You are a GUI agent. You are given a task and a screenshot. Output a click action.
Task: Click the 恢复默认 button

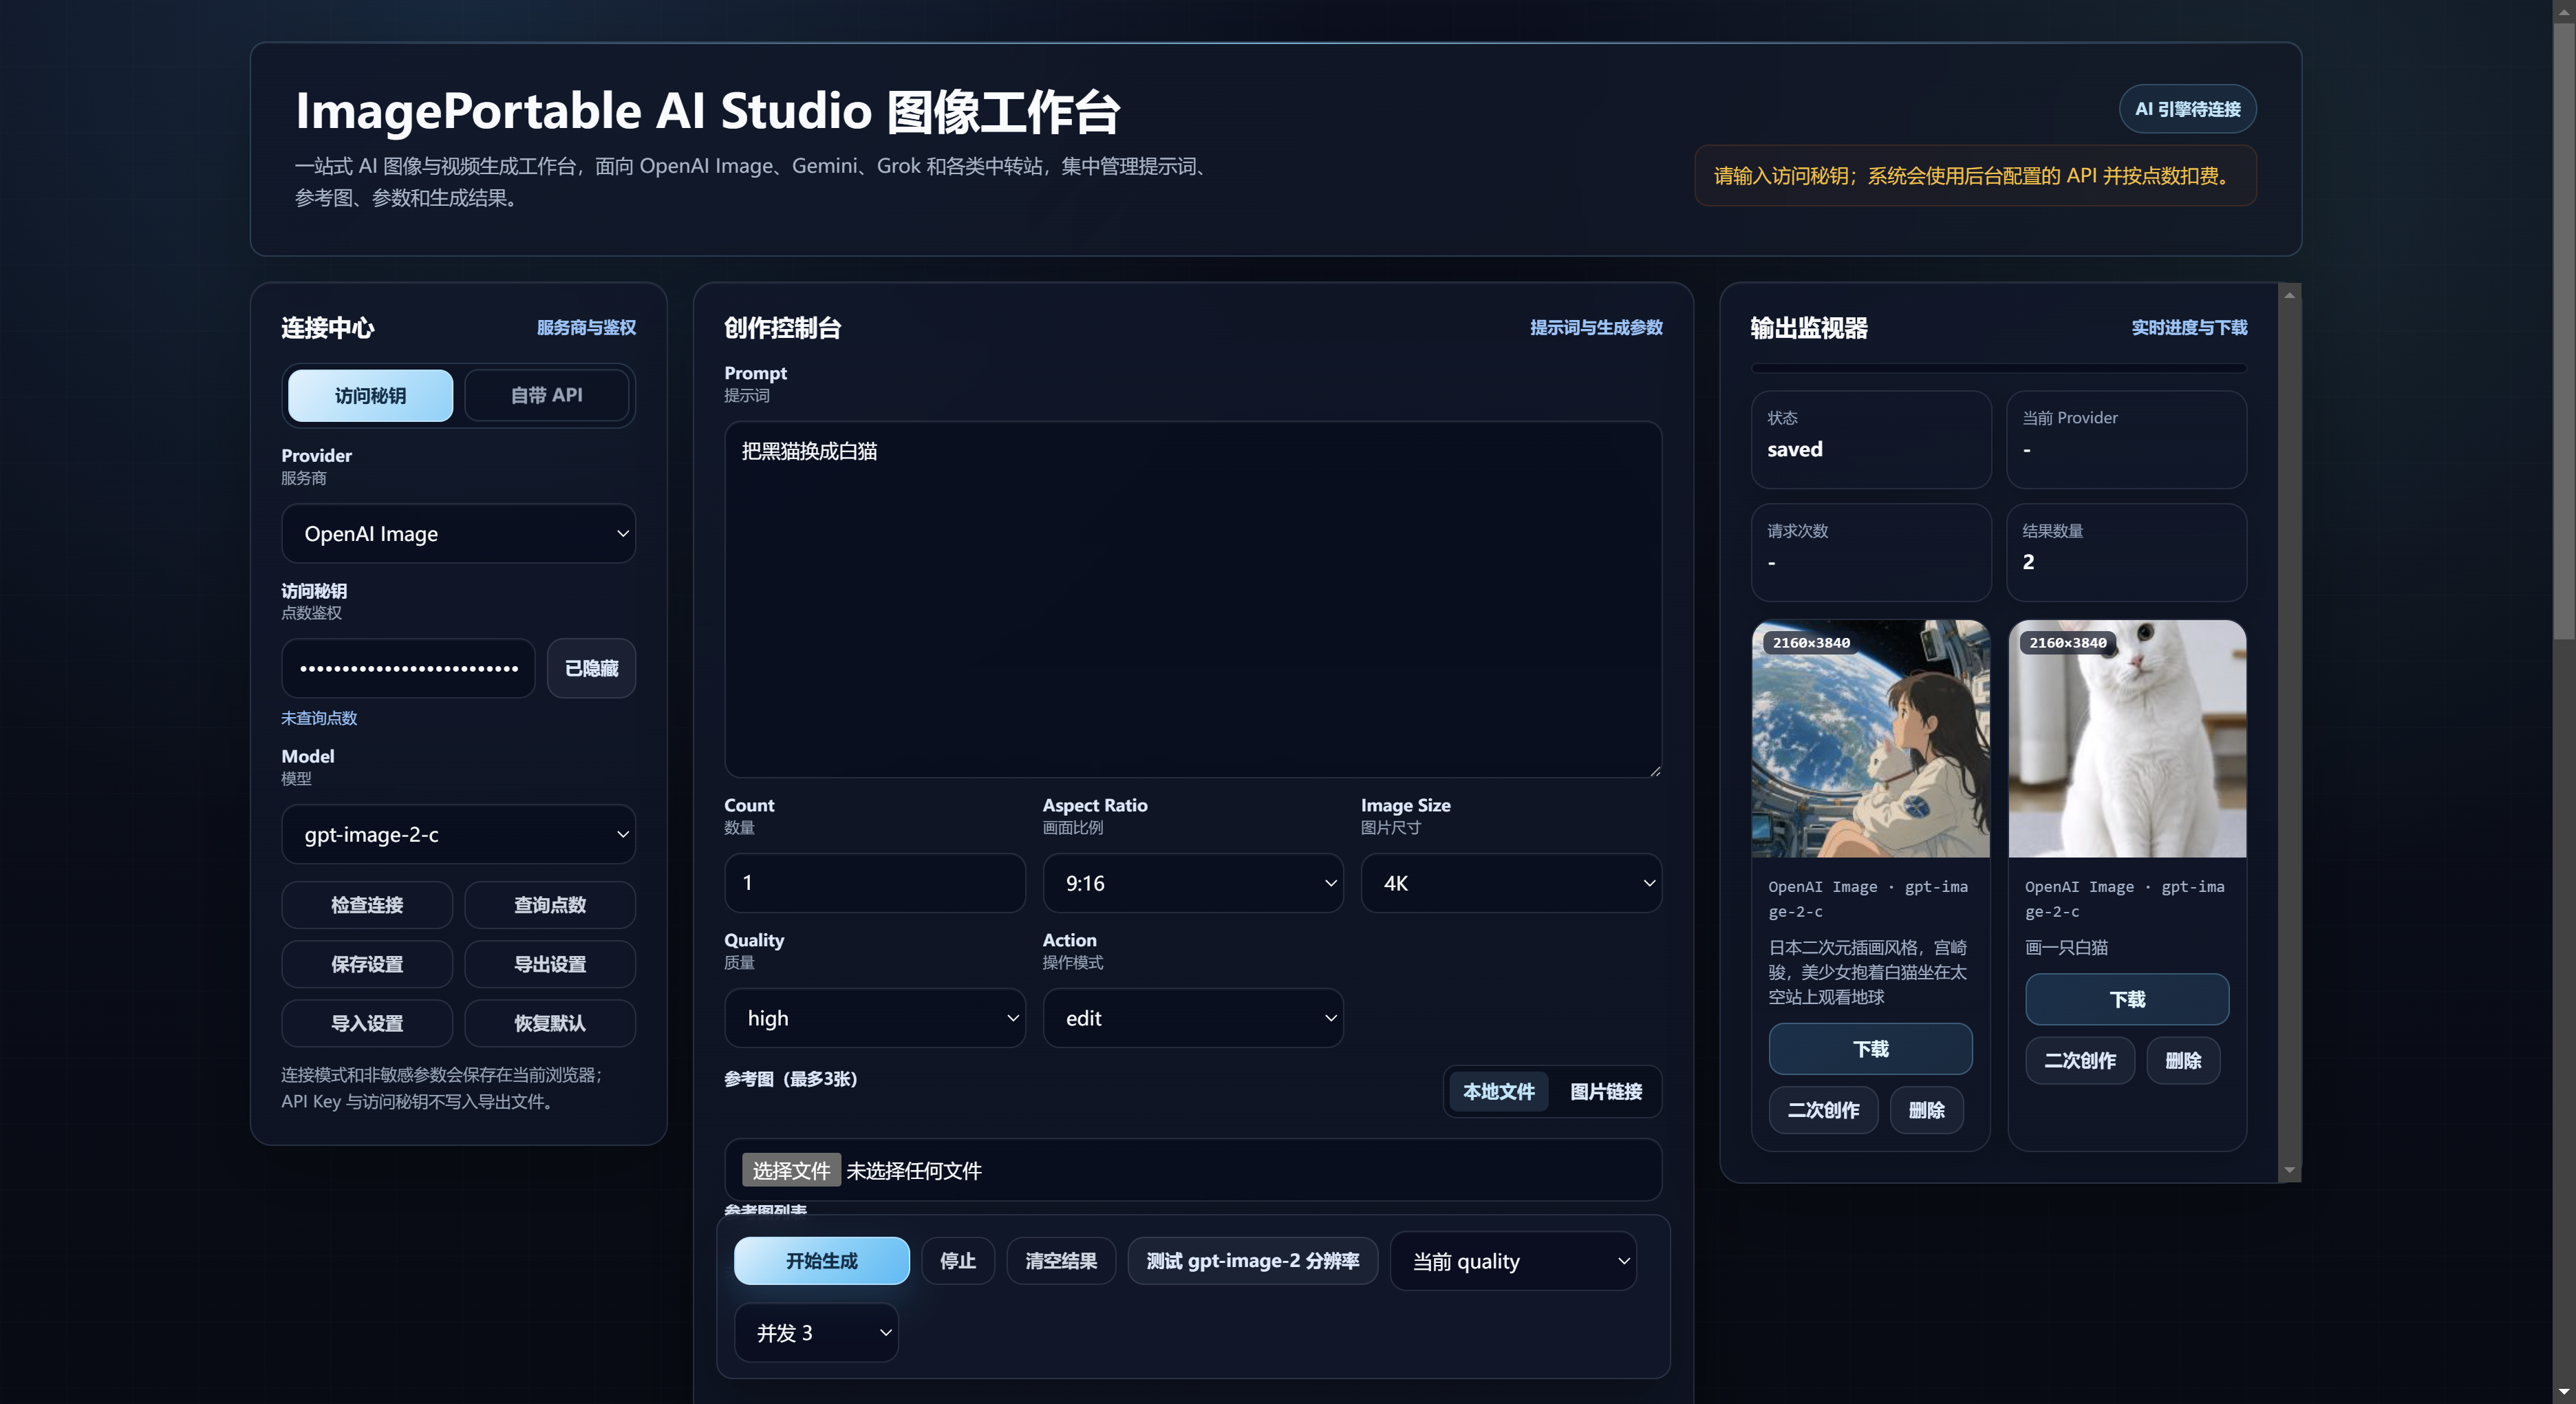pos(550,1023)
